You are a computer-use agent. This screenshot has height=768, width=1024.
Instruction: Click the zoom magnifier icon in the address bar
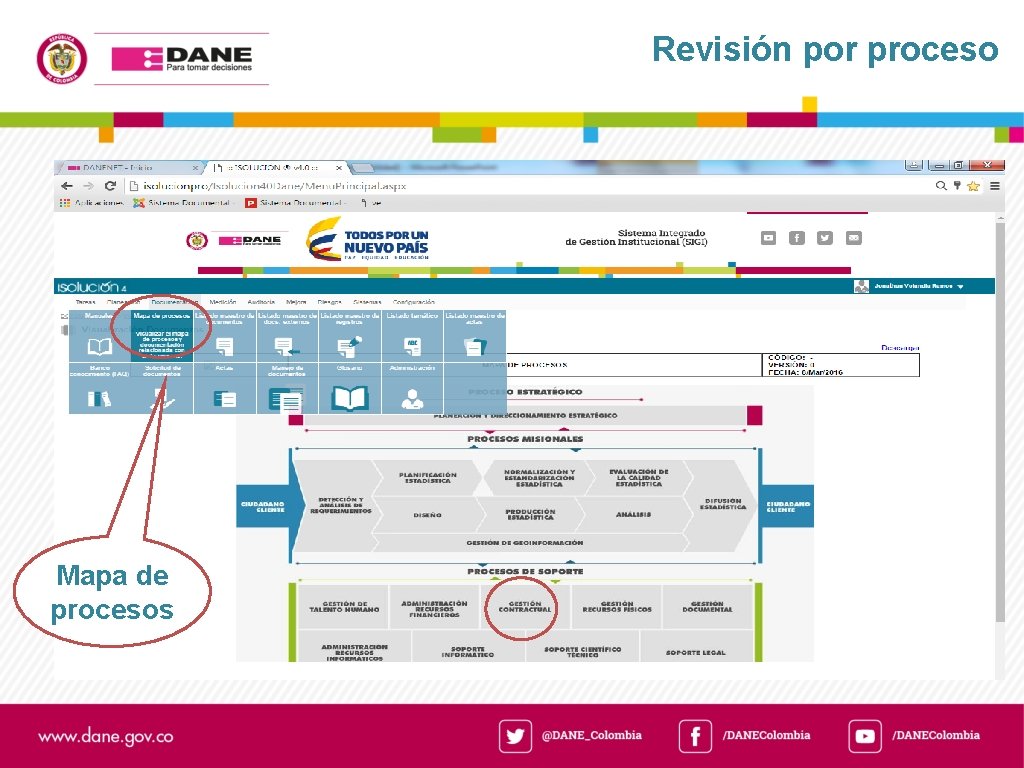[x=941, y=185]
